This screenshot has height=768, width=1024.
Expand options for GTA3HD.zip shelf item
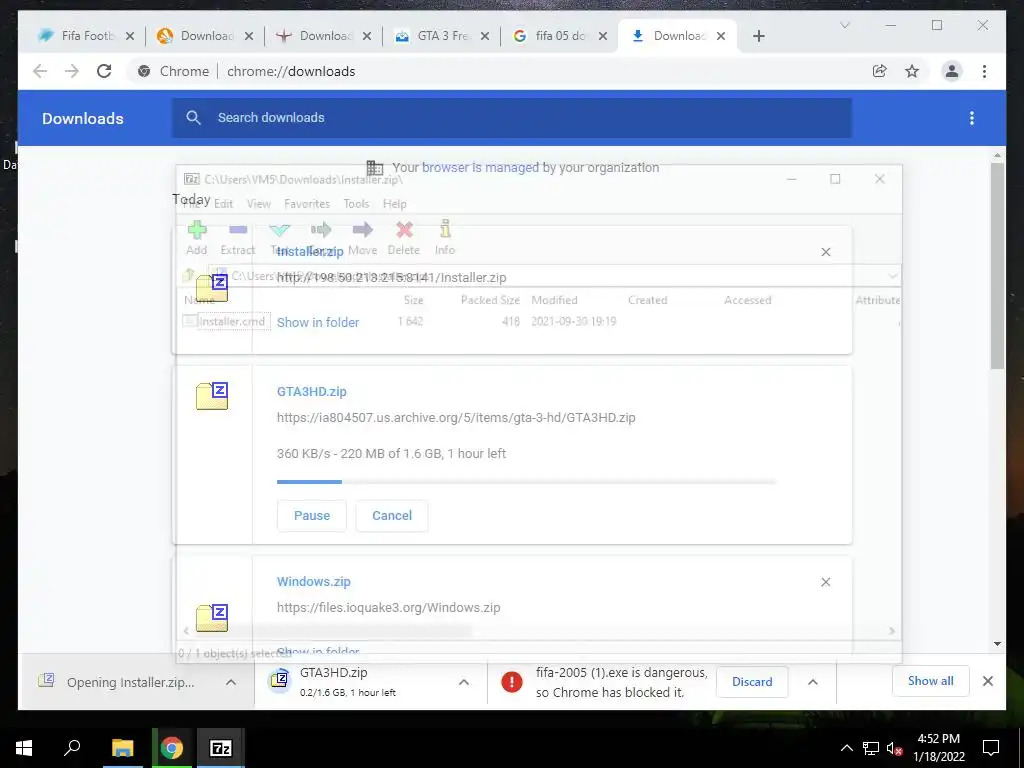464,682
